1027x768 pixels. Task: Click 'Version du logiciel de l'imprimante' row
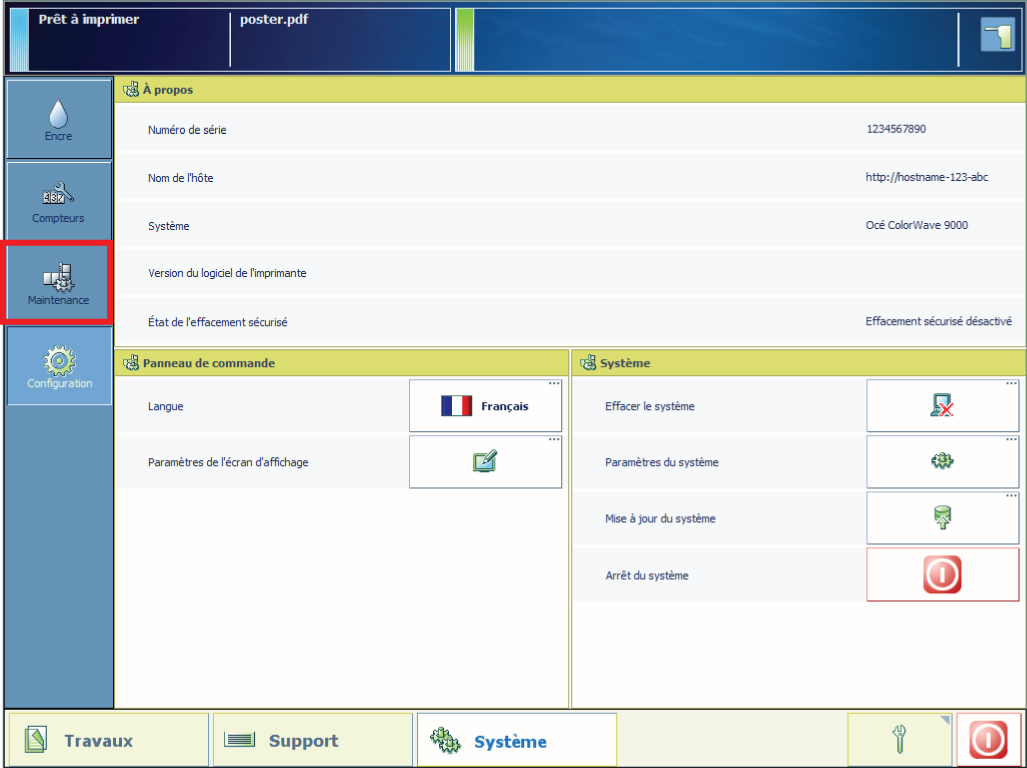click(570, 273)
